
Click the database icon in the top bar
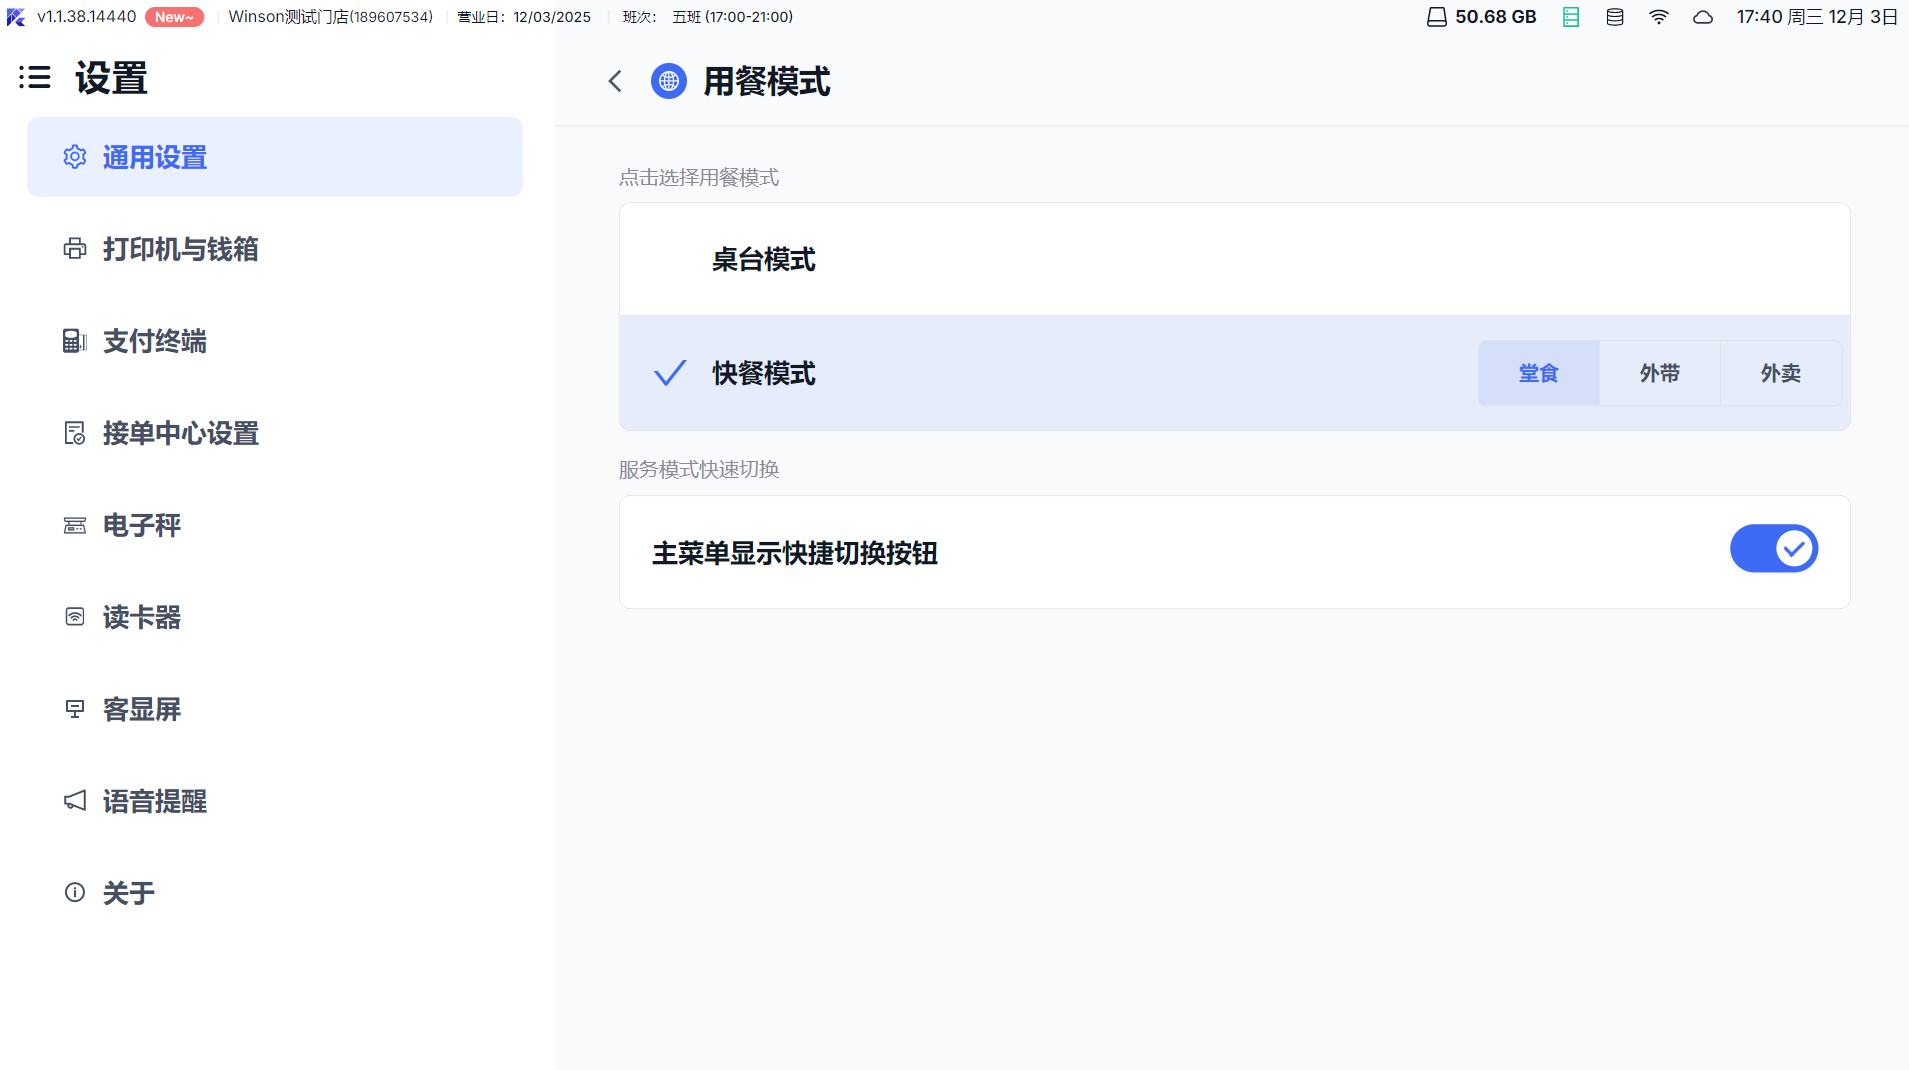tap(1615, 17)
